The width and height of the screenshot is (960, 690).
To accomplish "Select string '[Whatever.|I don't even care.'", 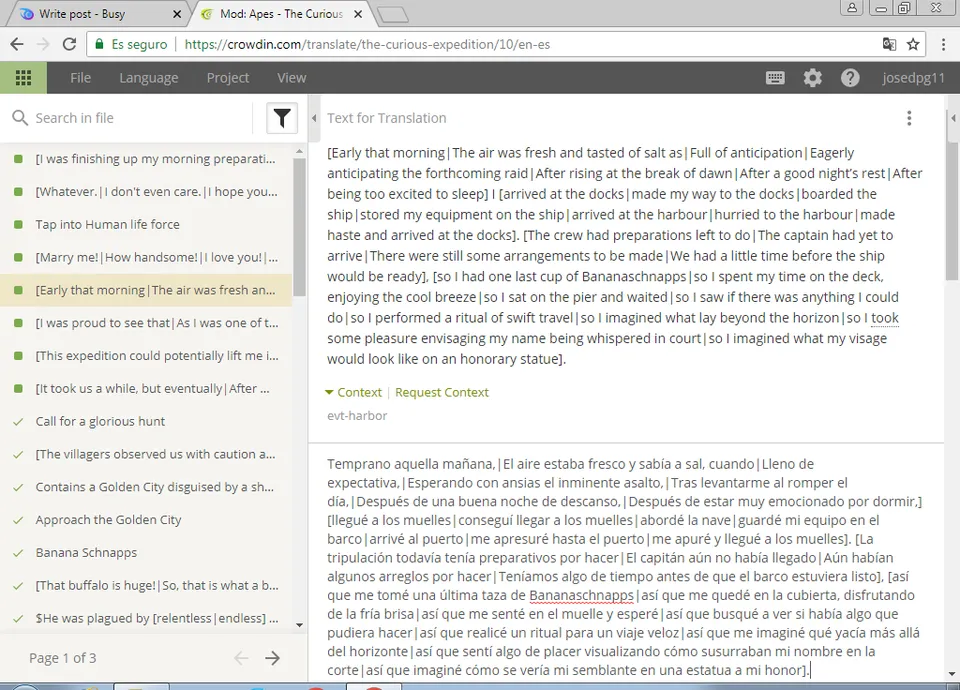I will point(146,192).
